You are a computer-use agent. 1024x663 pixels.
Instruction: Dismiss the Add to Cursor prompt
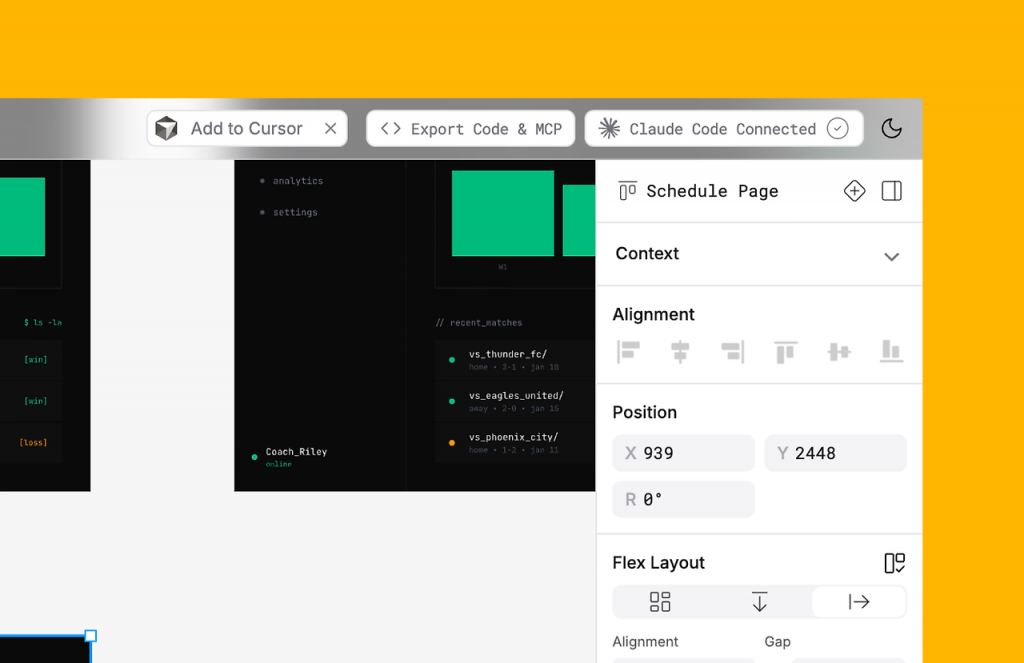(x=330, y=128)
